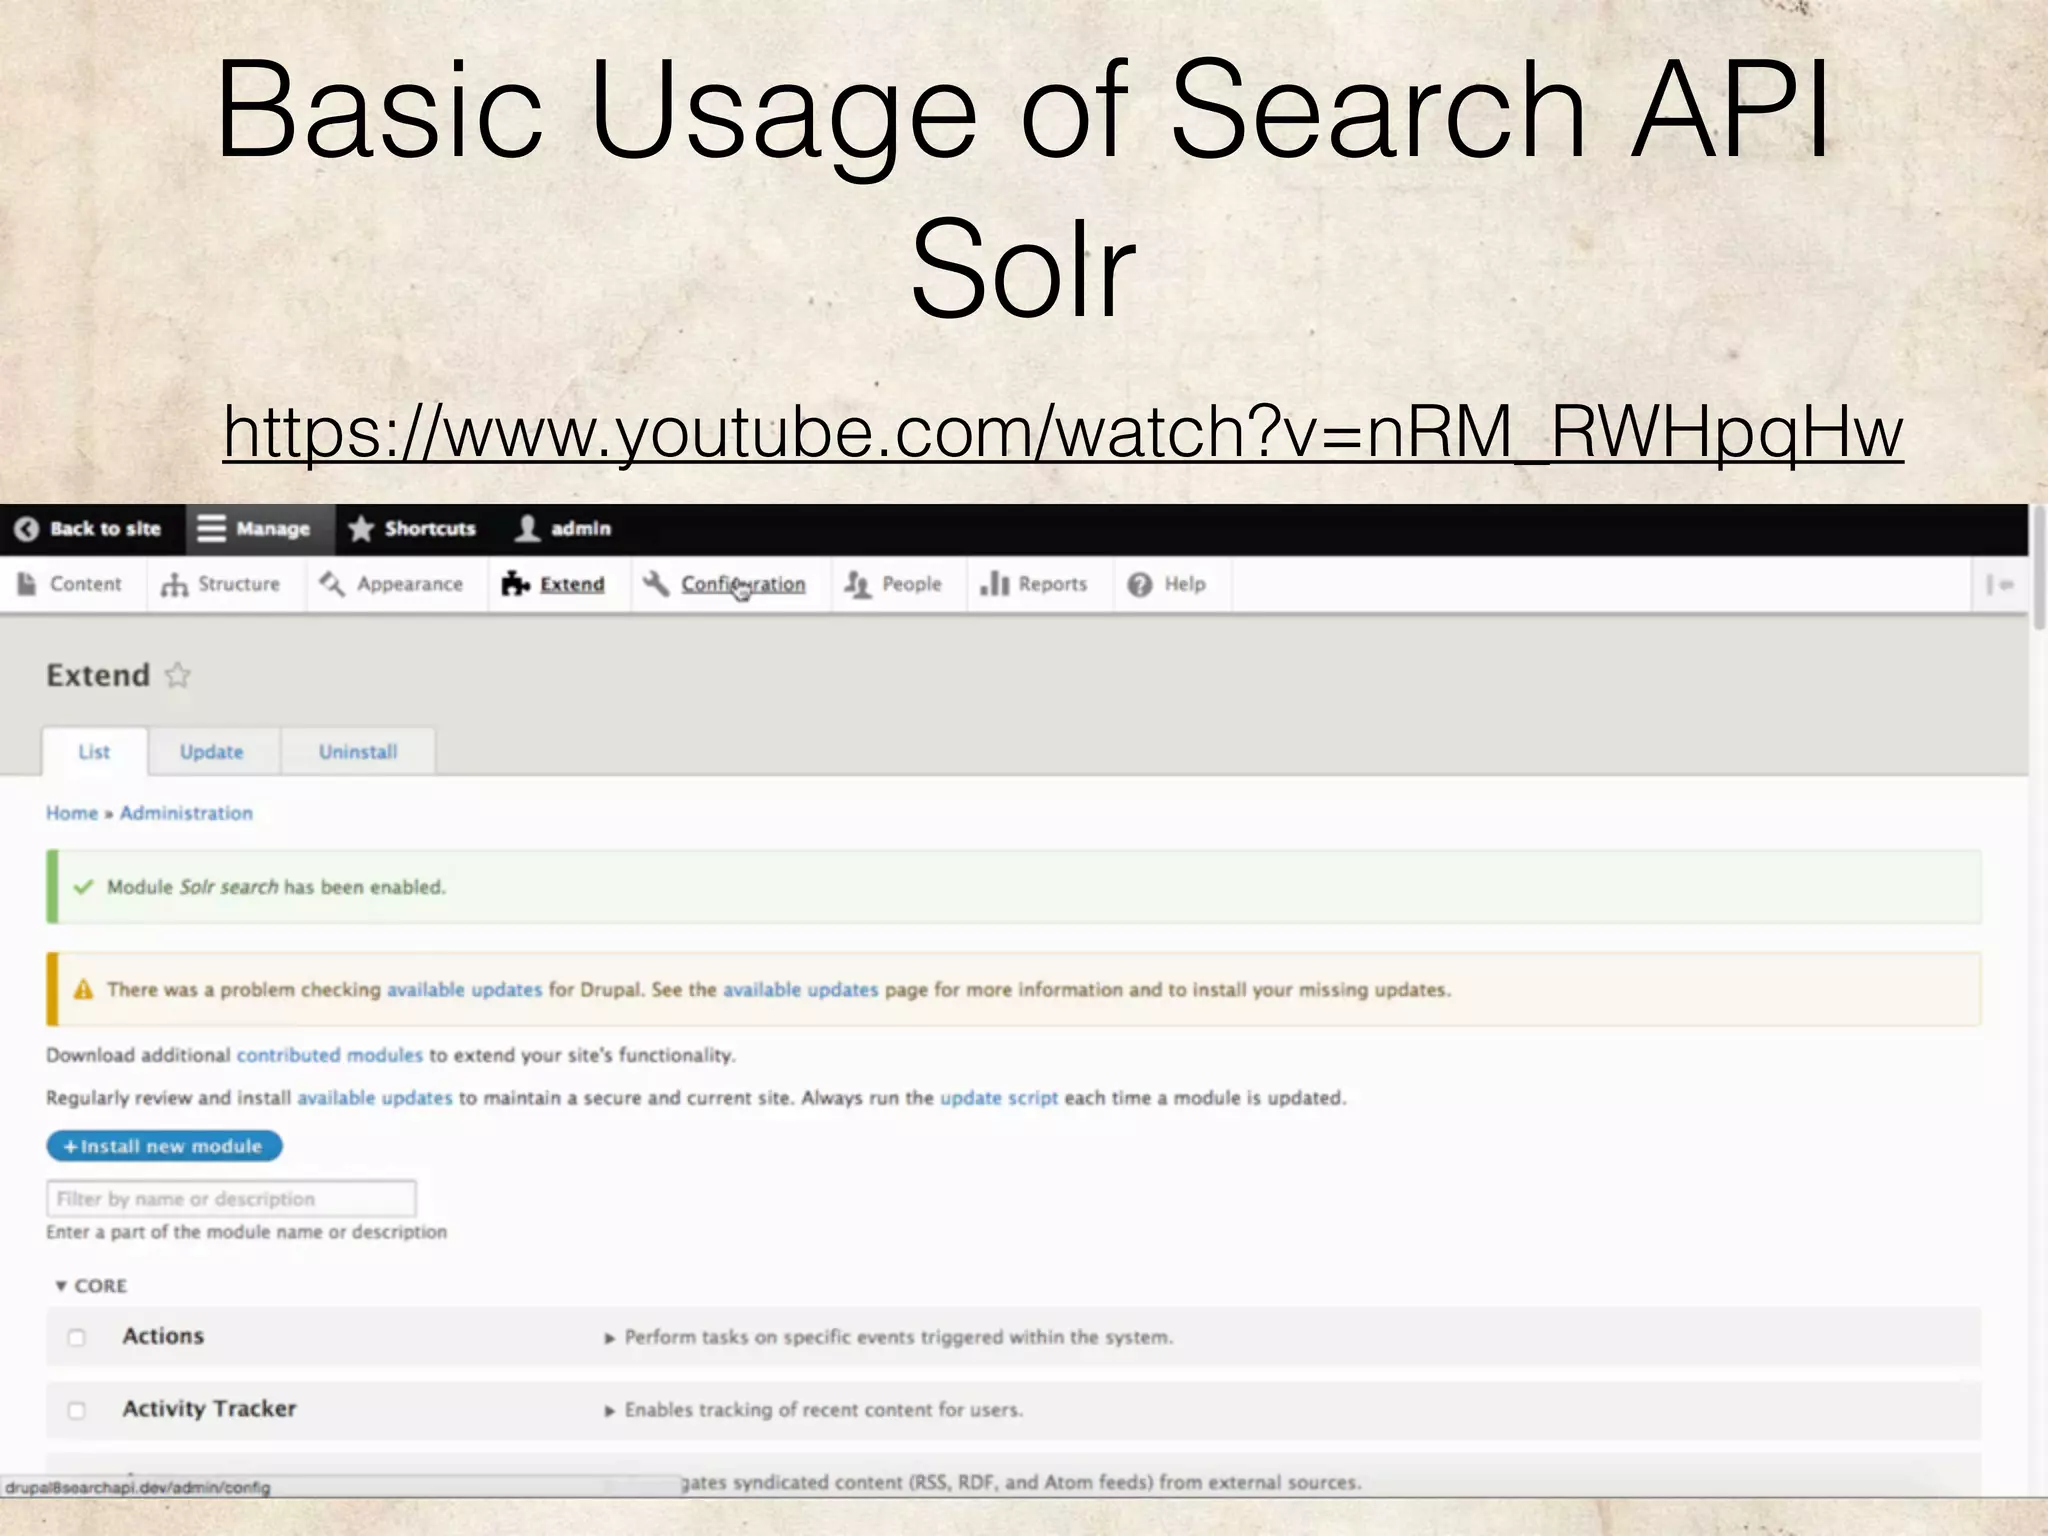Open the update script link
2048x1536 pixels.
(x=999, y=1098)
